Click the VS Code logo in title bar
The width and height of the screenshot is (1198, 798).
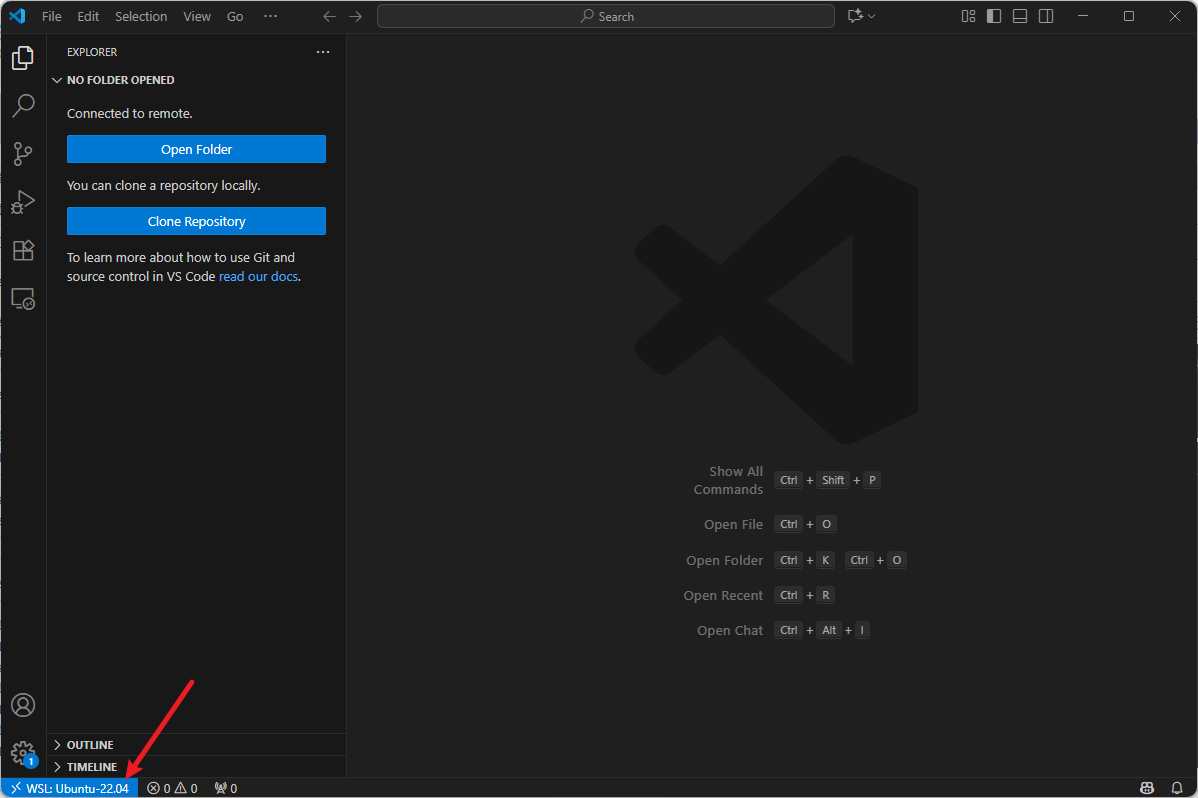coord(18,16)
